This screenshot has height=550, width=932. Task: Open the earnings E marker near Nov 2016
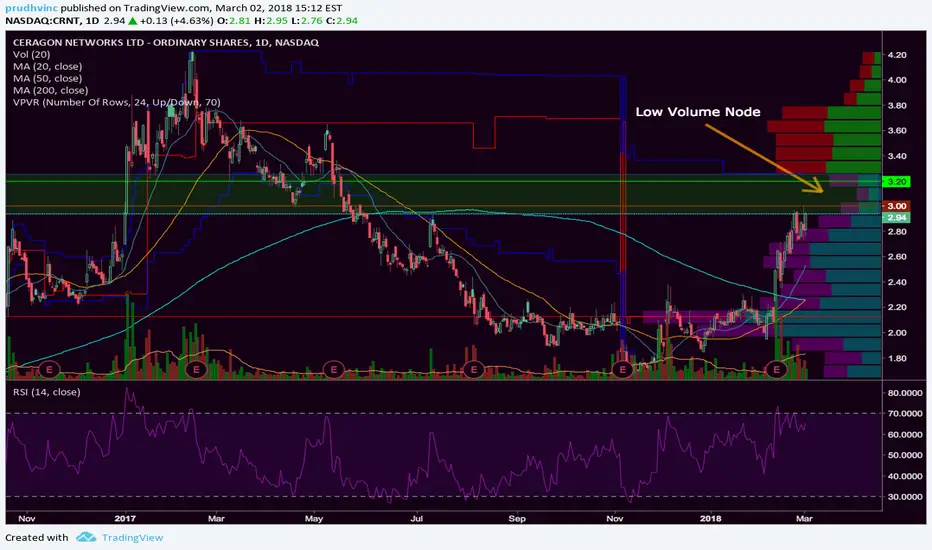(x=49, y=370)
